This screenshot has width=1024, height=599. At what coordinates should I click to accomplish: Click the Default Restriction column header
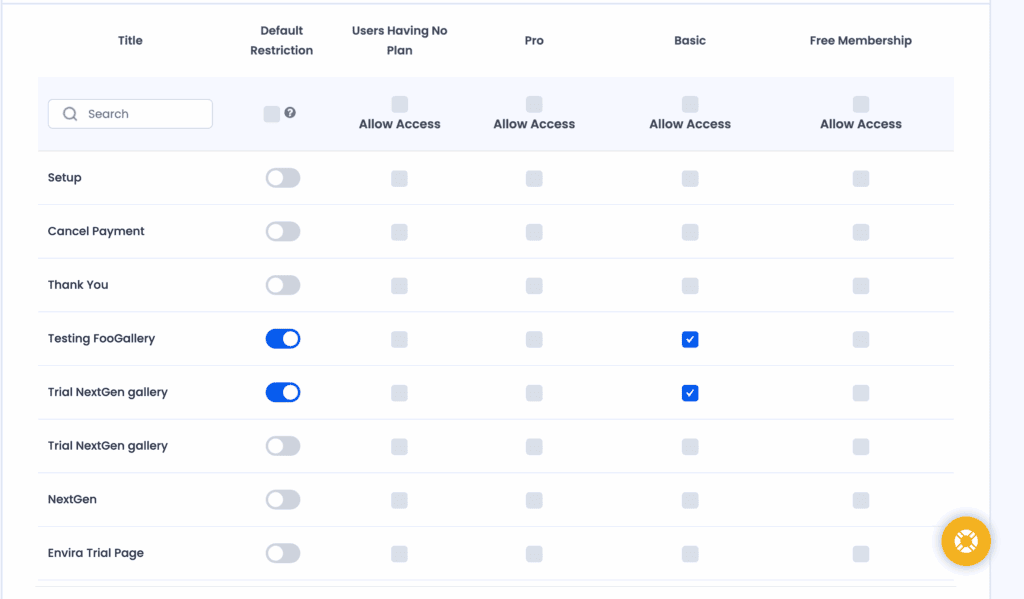[281, 40]
